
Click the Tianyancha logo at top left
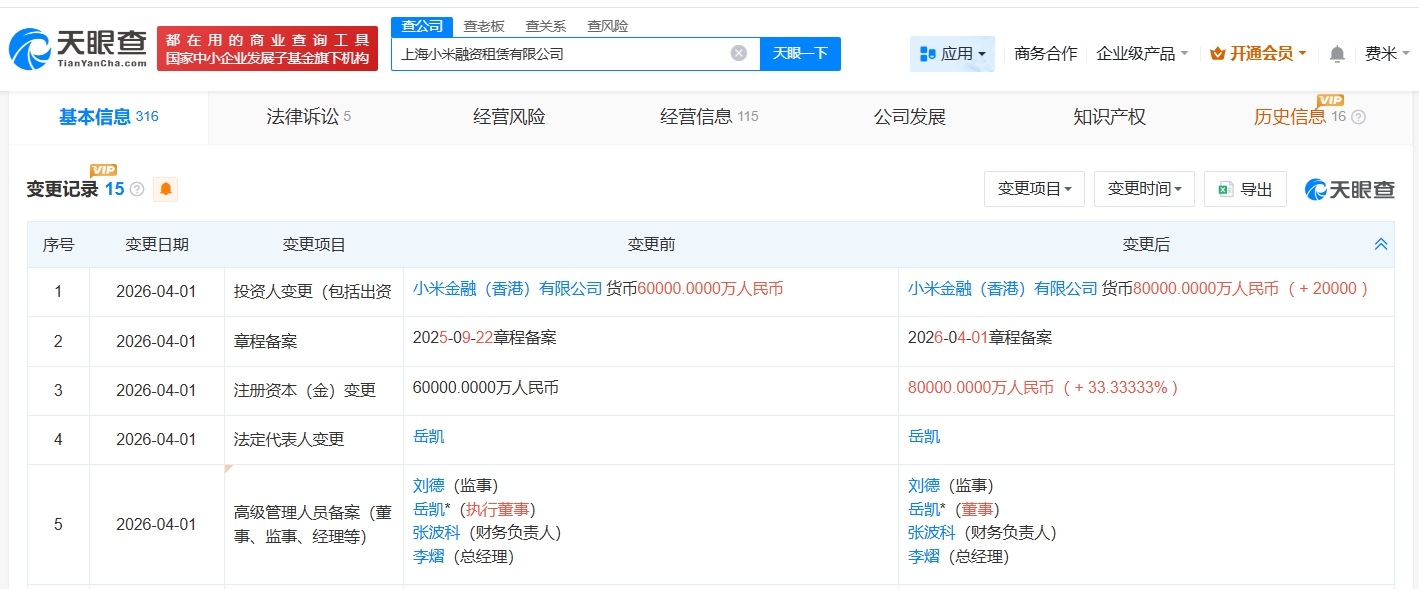click(78, 48)
